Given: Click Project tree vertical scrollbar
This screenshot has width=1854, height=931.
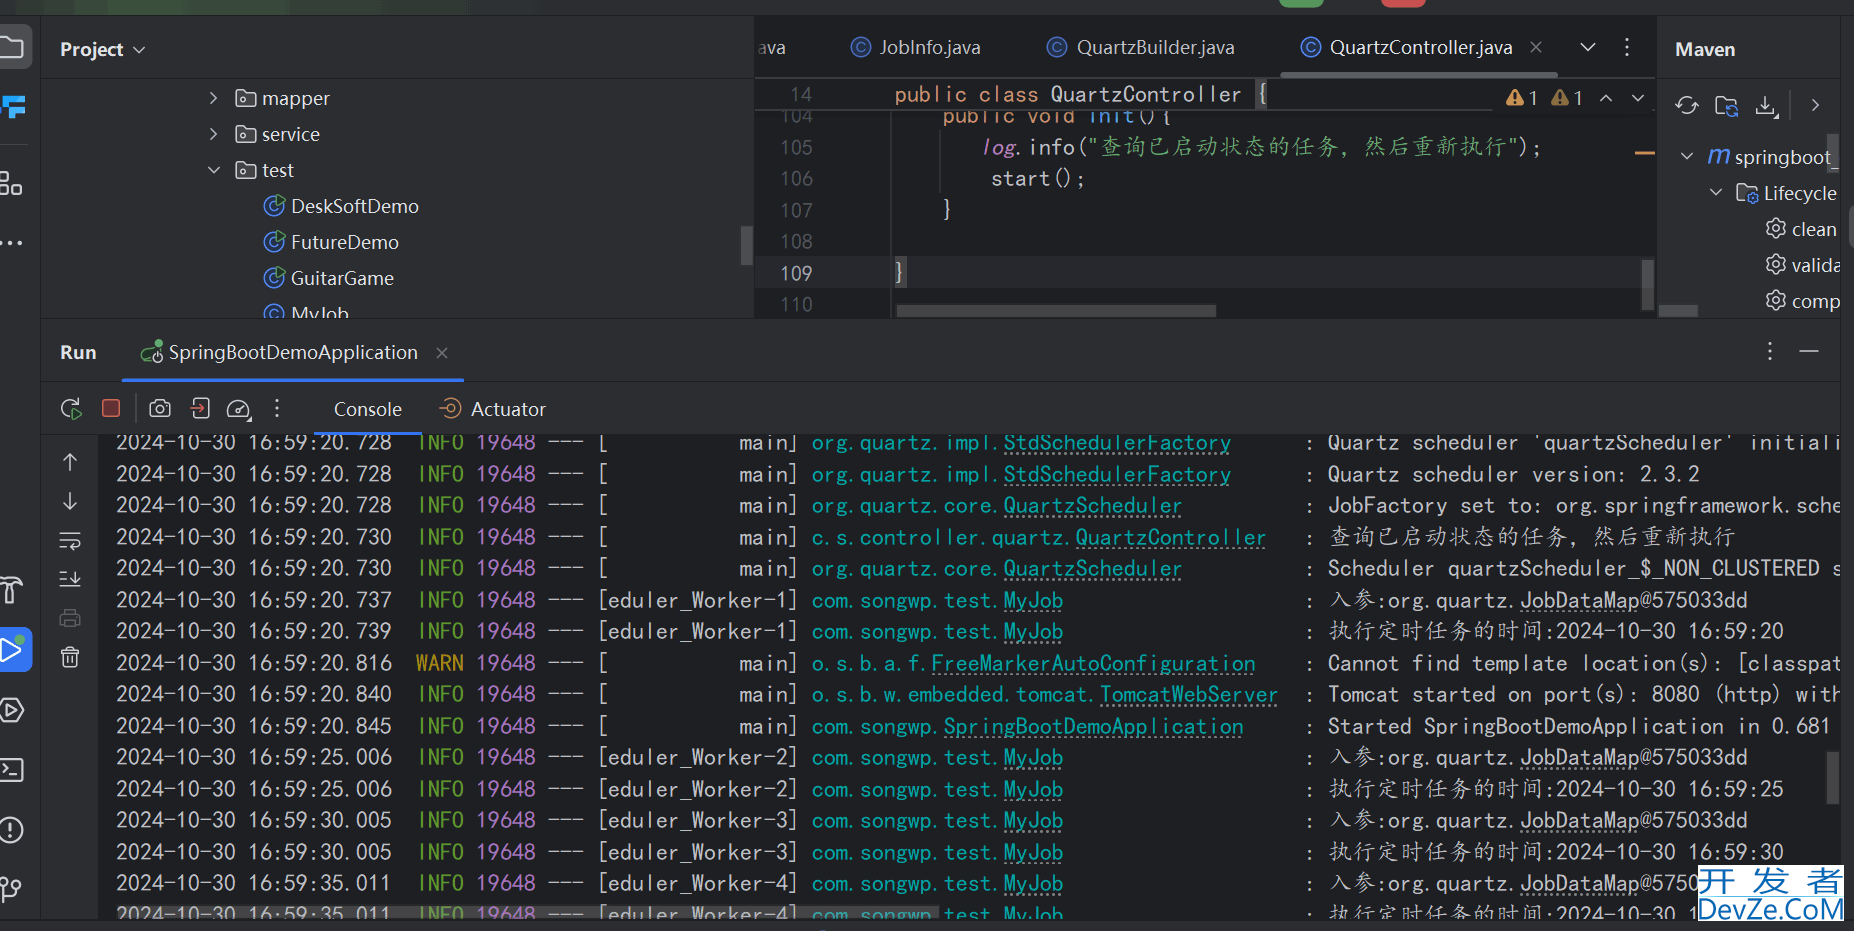Looking at the screenshot, I should pyautogui.click(x=746, y=245).
